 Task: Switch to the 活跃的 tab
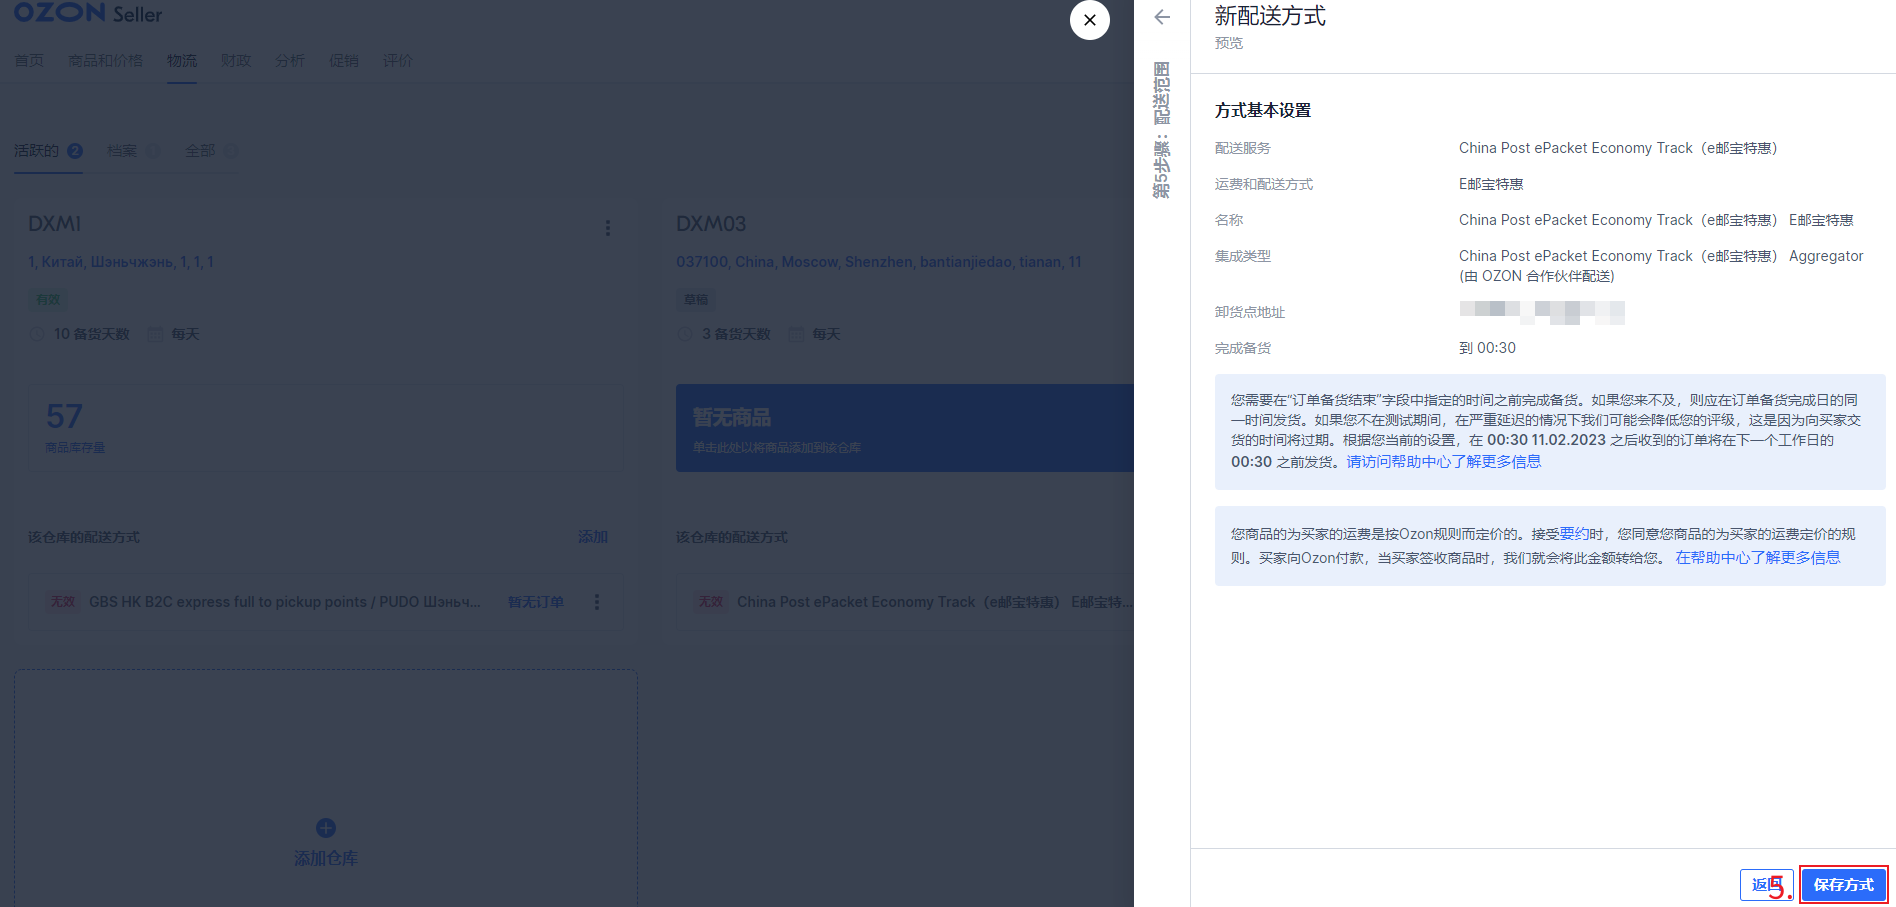tap(48, 151)
